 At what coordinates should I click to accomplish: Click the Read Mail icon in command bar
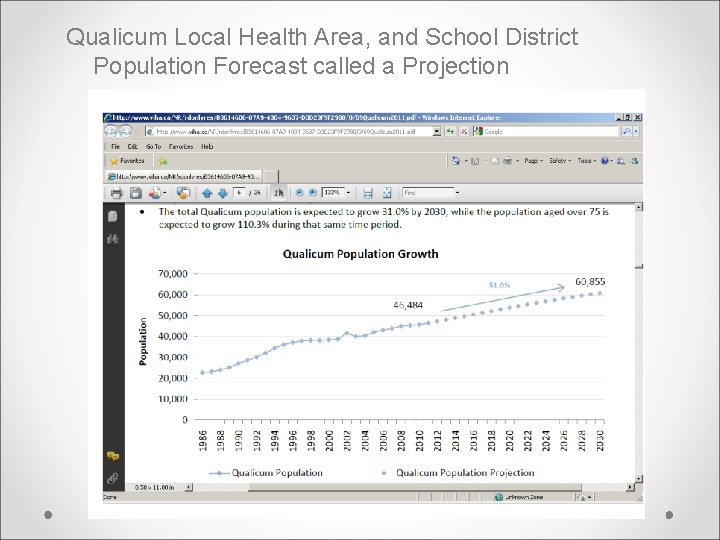pos(495,161)
